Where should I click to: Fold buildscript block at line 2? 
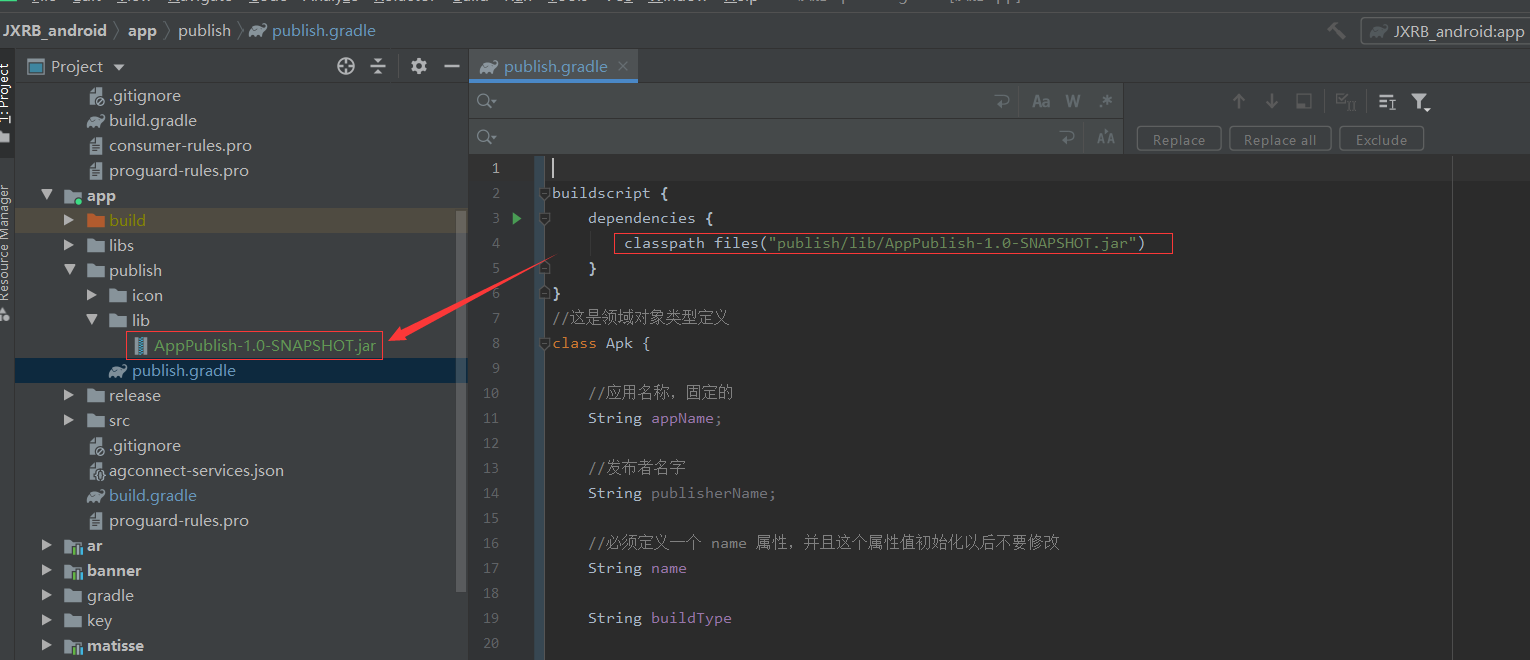[544, 193]
